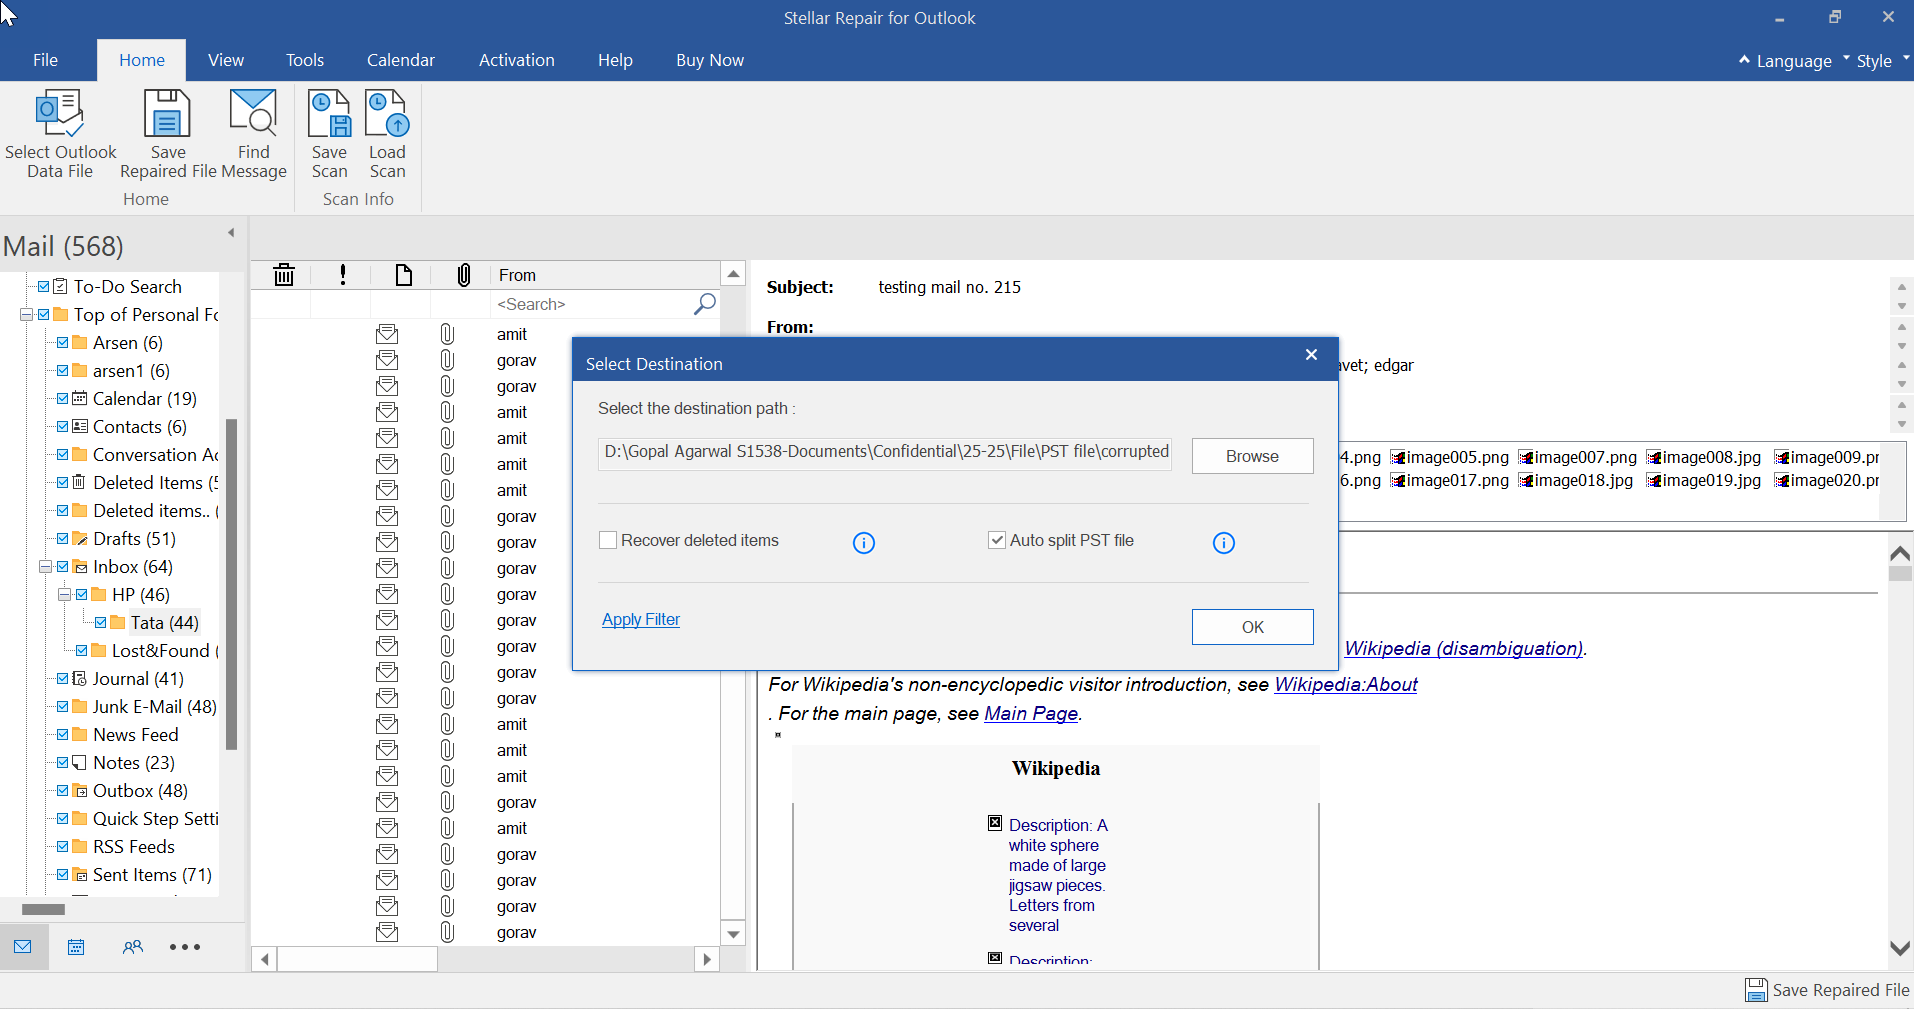Enable the Recover deleted items checkbox
This screenshot has width=1914, height=1009.
pos(607,540)
